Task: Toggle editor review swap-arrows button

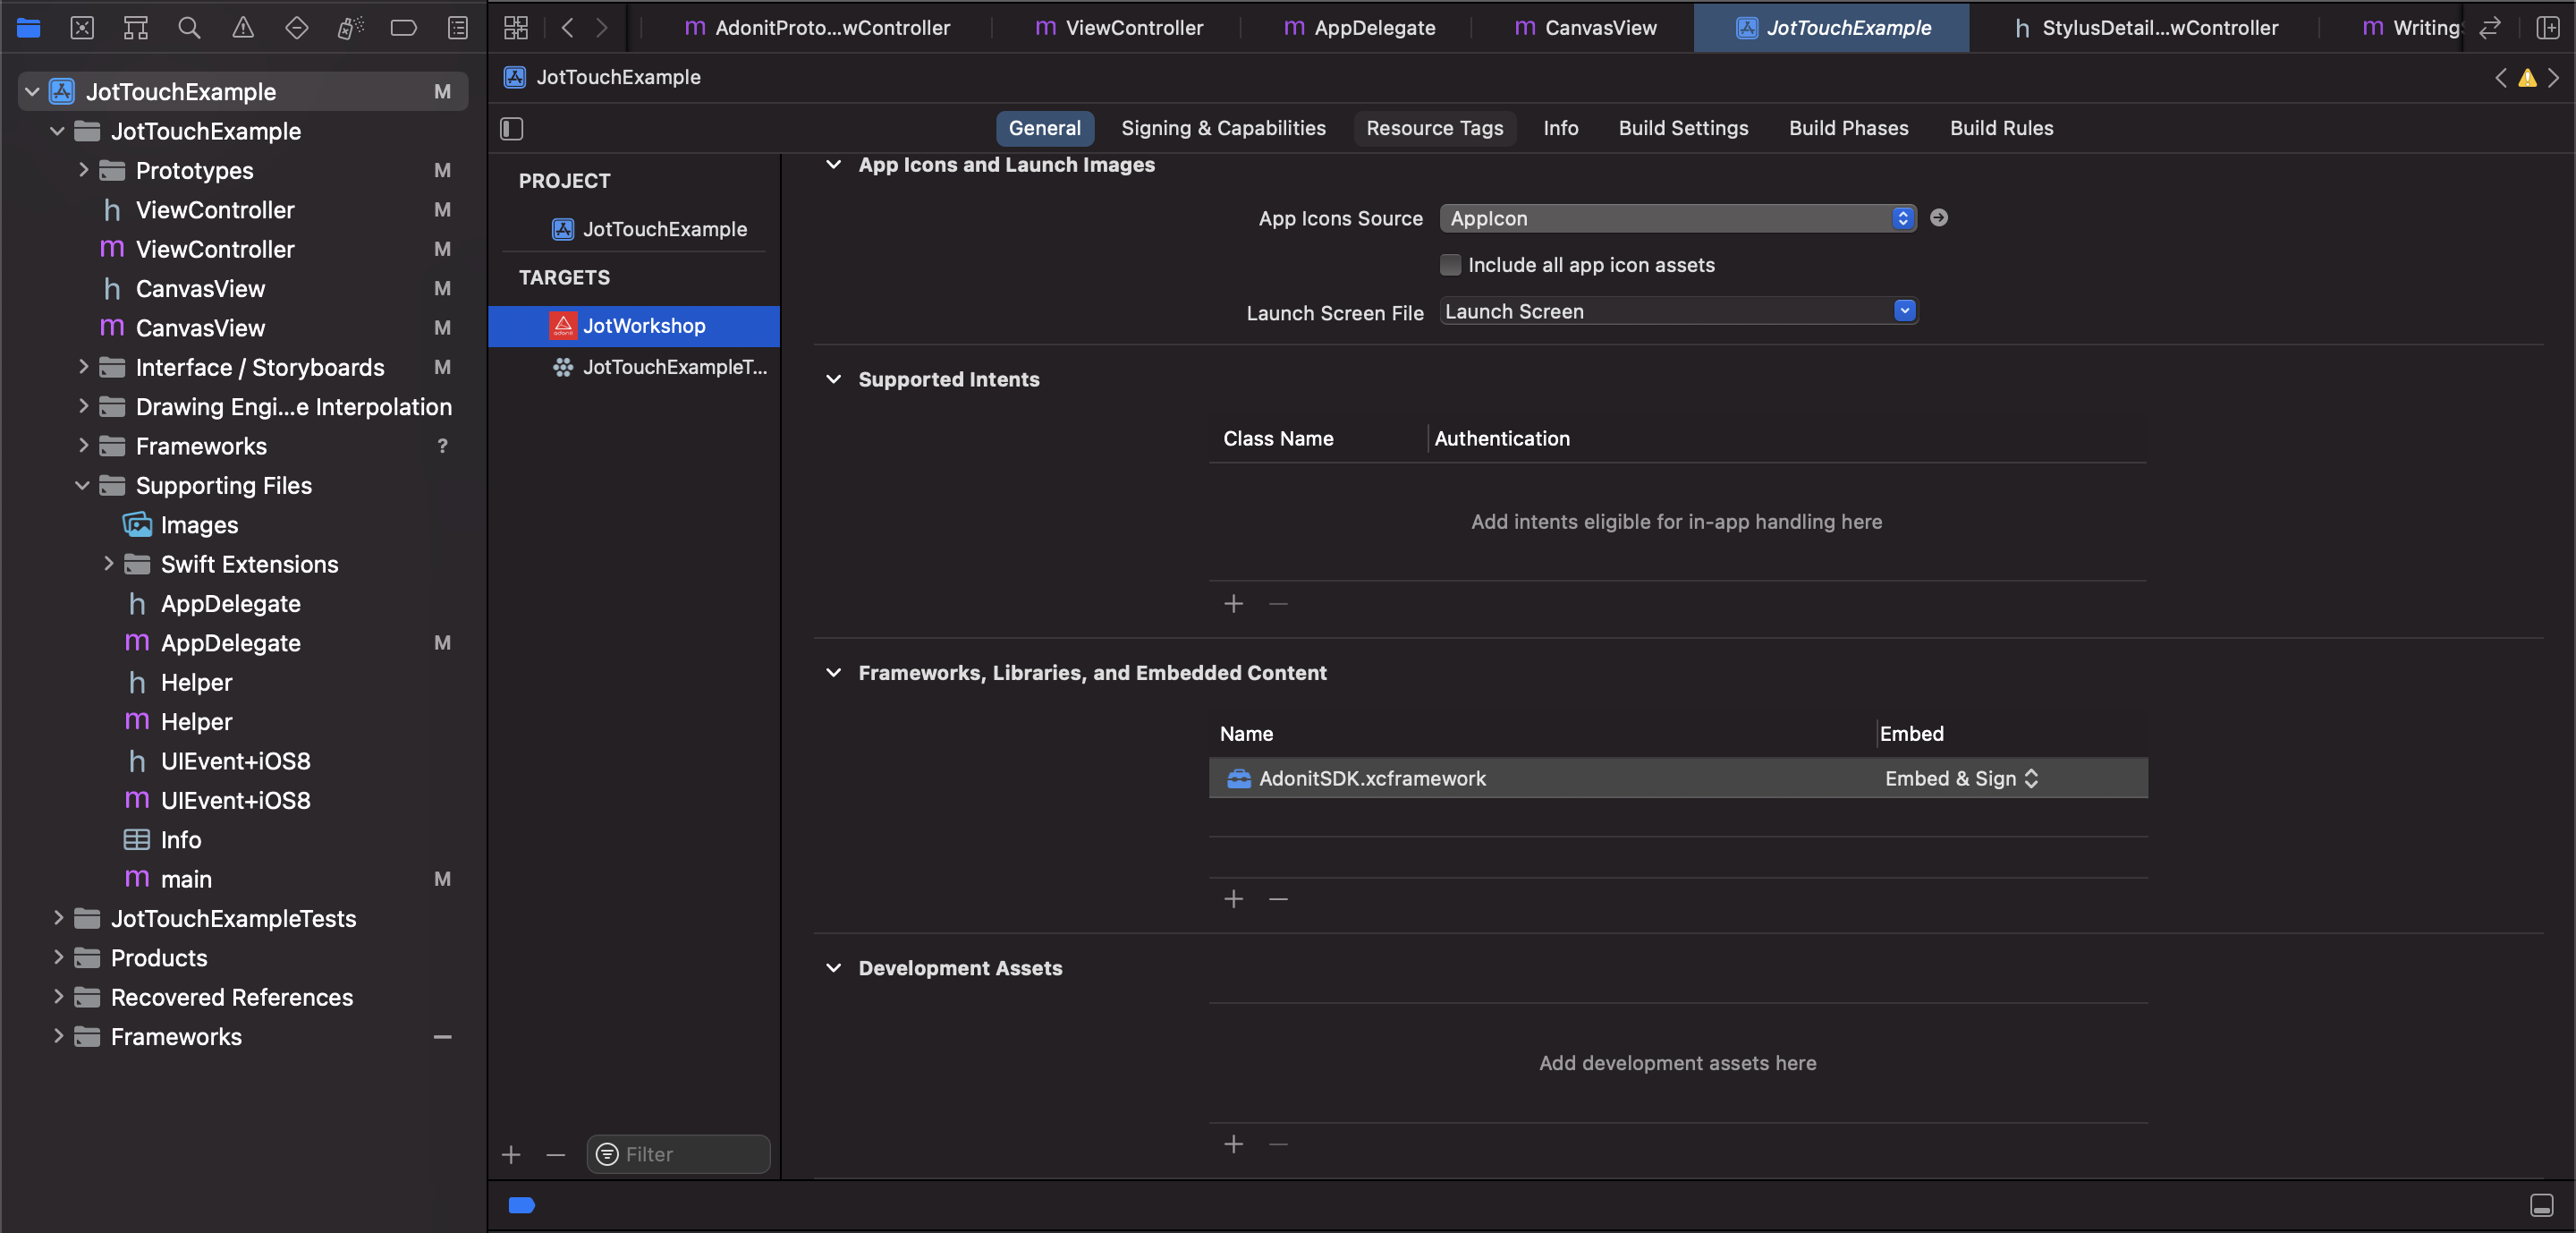Action: tap(2490, 28)
